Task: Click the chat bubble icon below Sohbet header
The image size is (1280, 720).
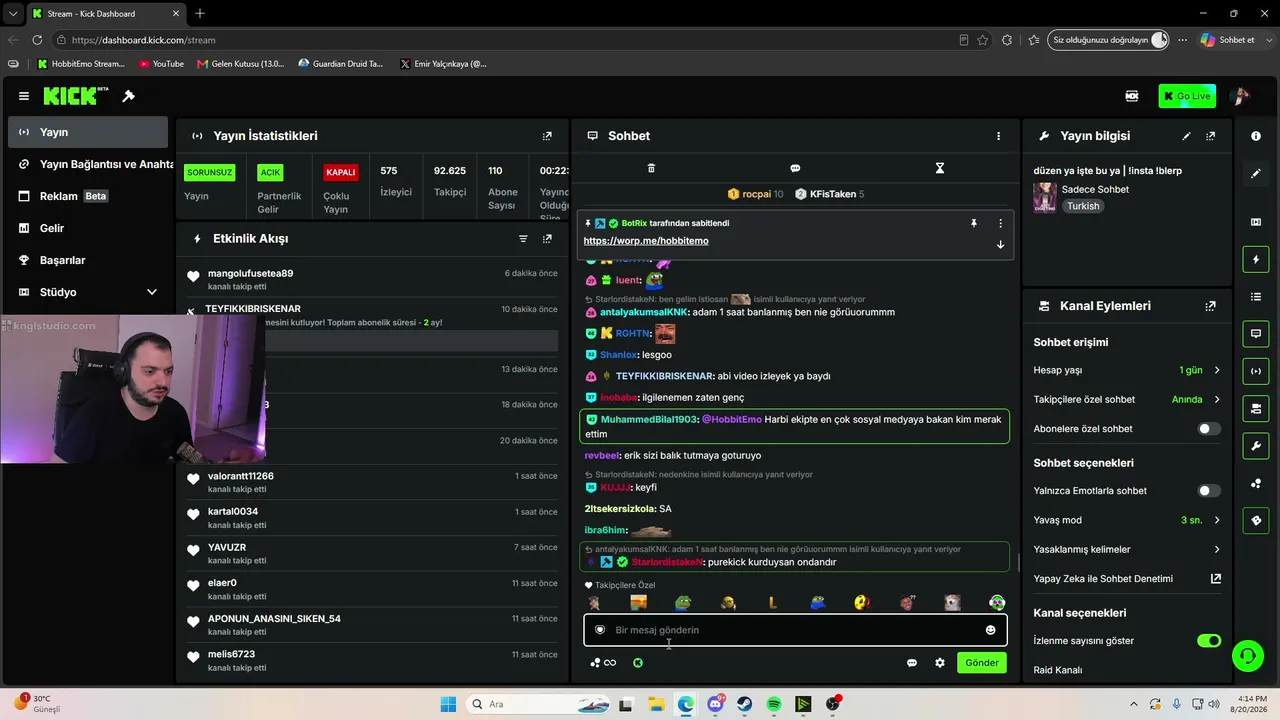Action: [795, 168]
